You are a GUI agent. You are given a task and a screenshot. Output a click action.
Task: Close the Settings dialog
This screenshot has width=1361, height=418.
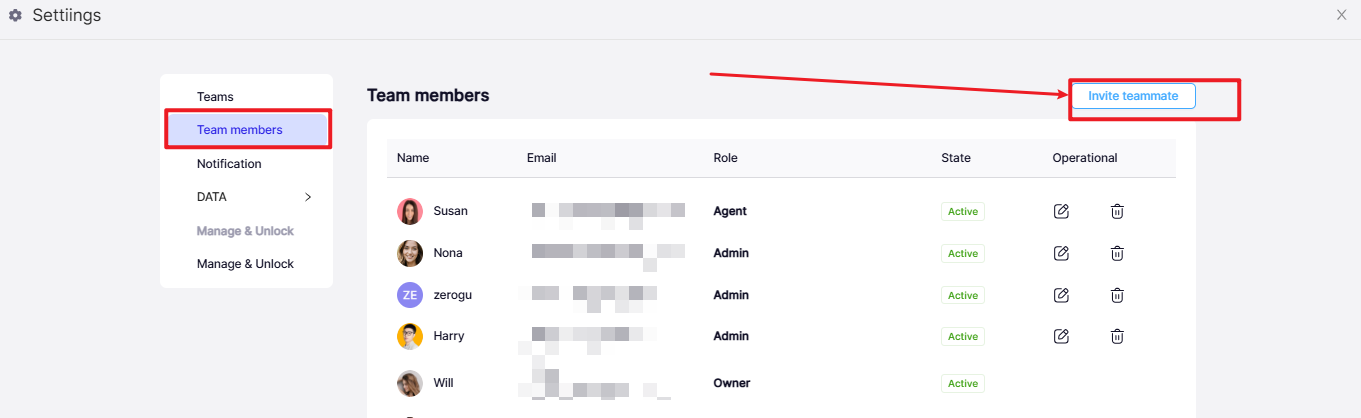click(x=1342, y=15)
